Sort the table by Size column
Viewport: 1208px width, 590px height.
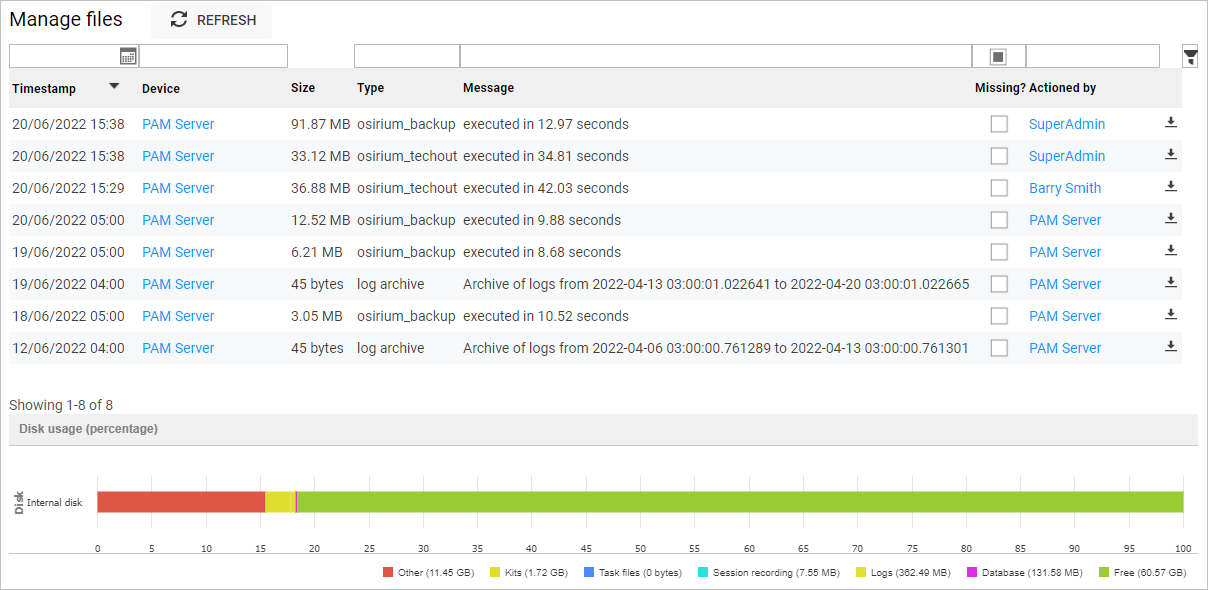coord(303,88)
